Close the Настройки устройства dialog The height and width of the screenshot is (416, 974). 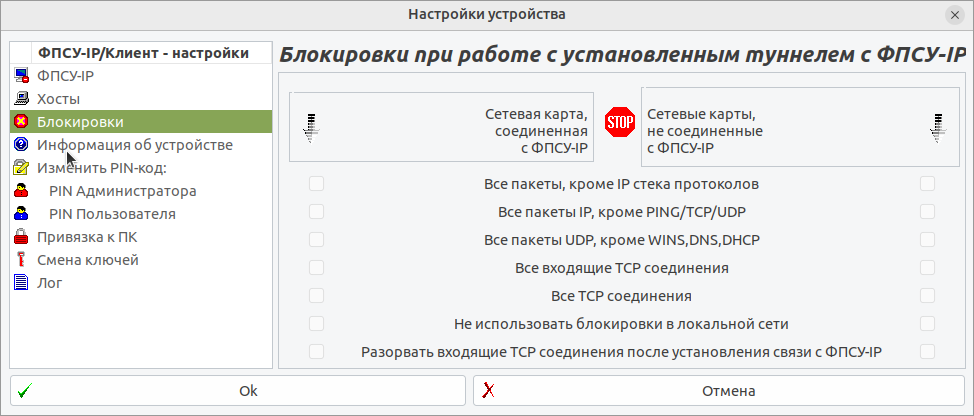pos(955,14)
